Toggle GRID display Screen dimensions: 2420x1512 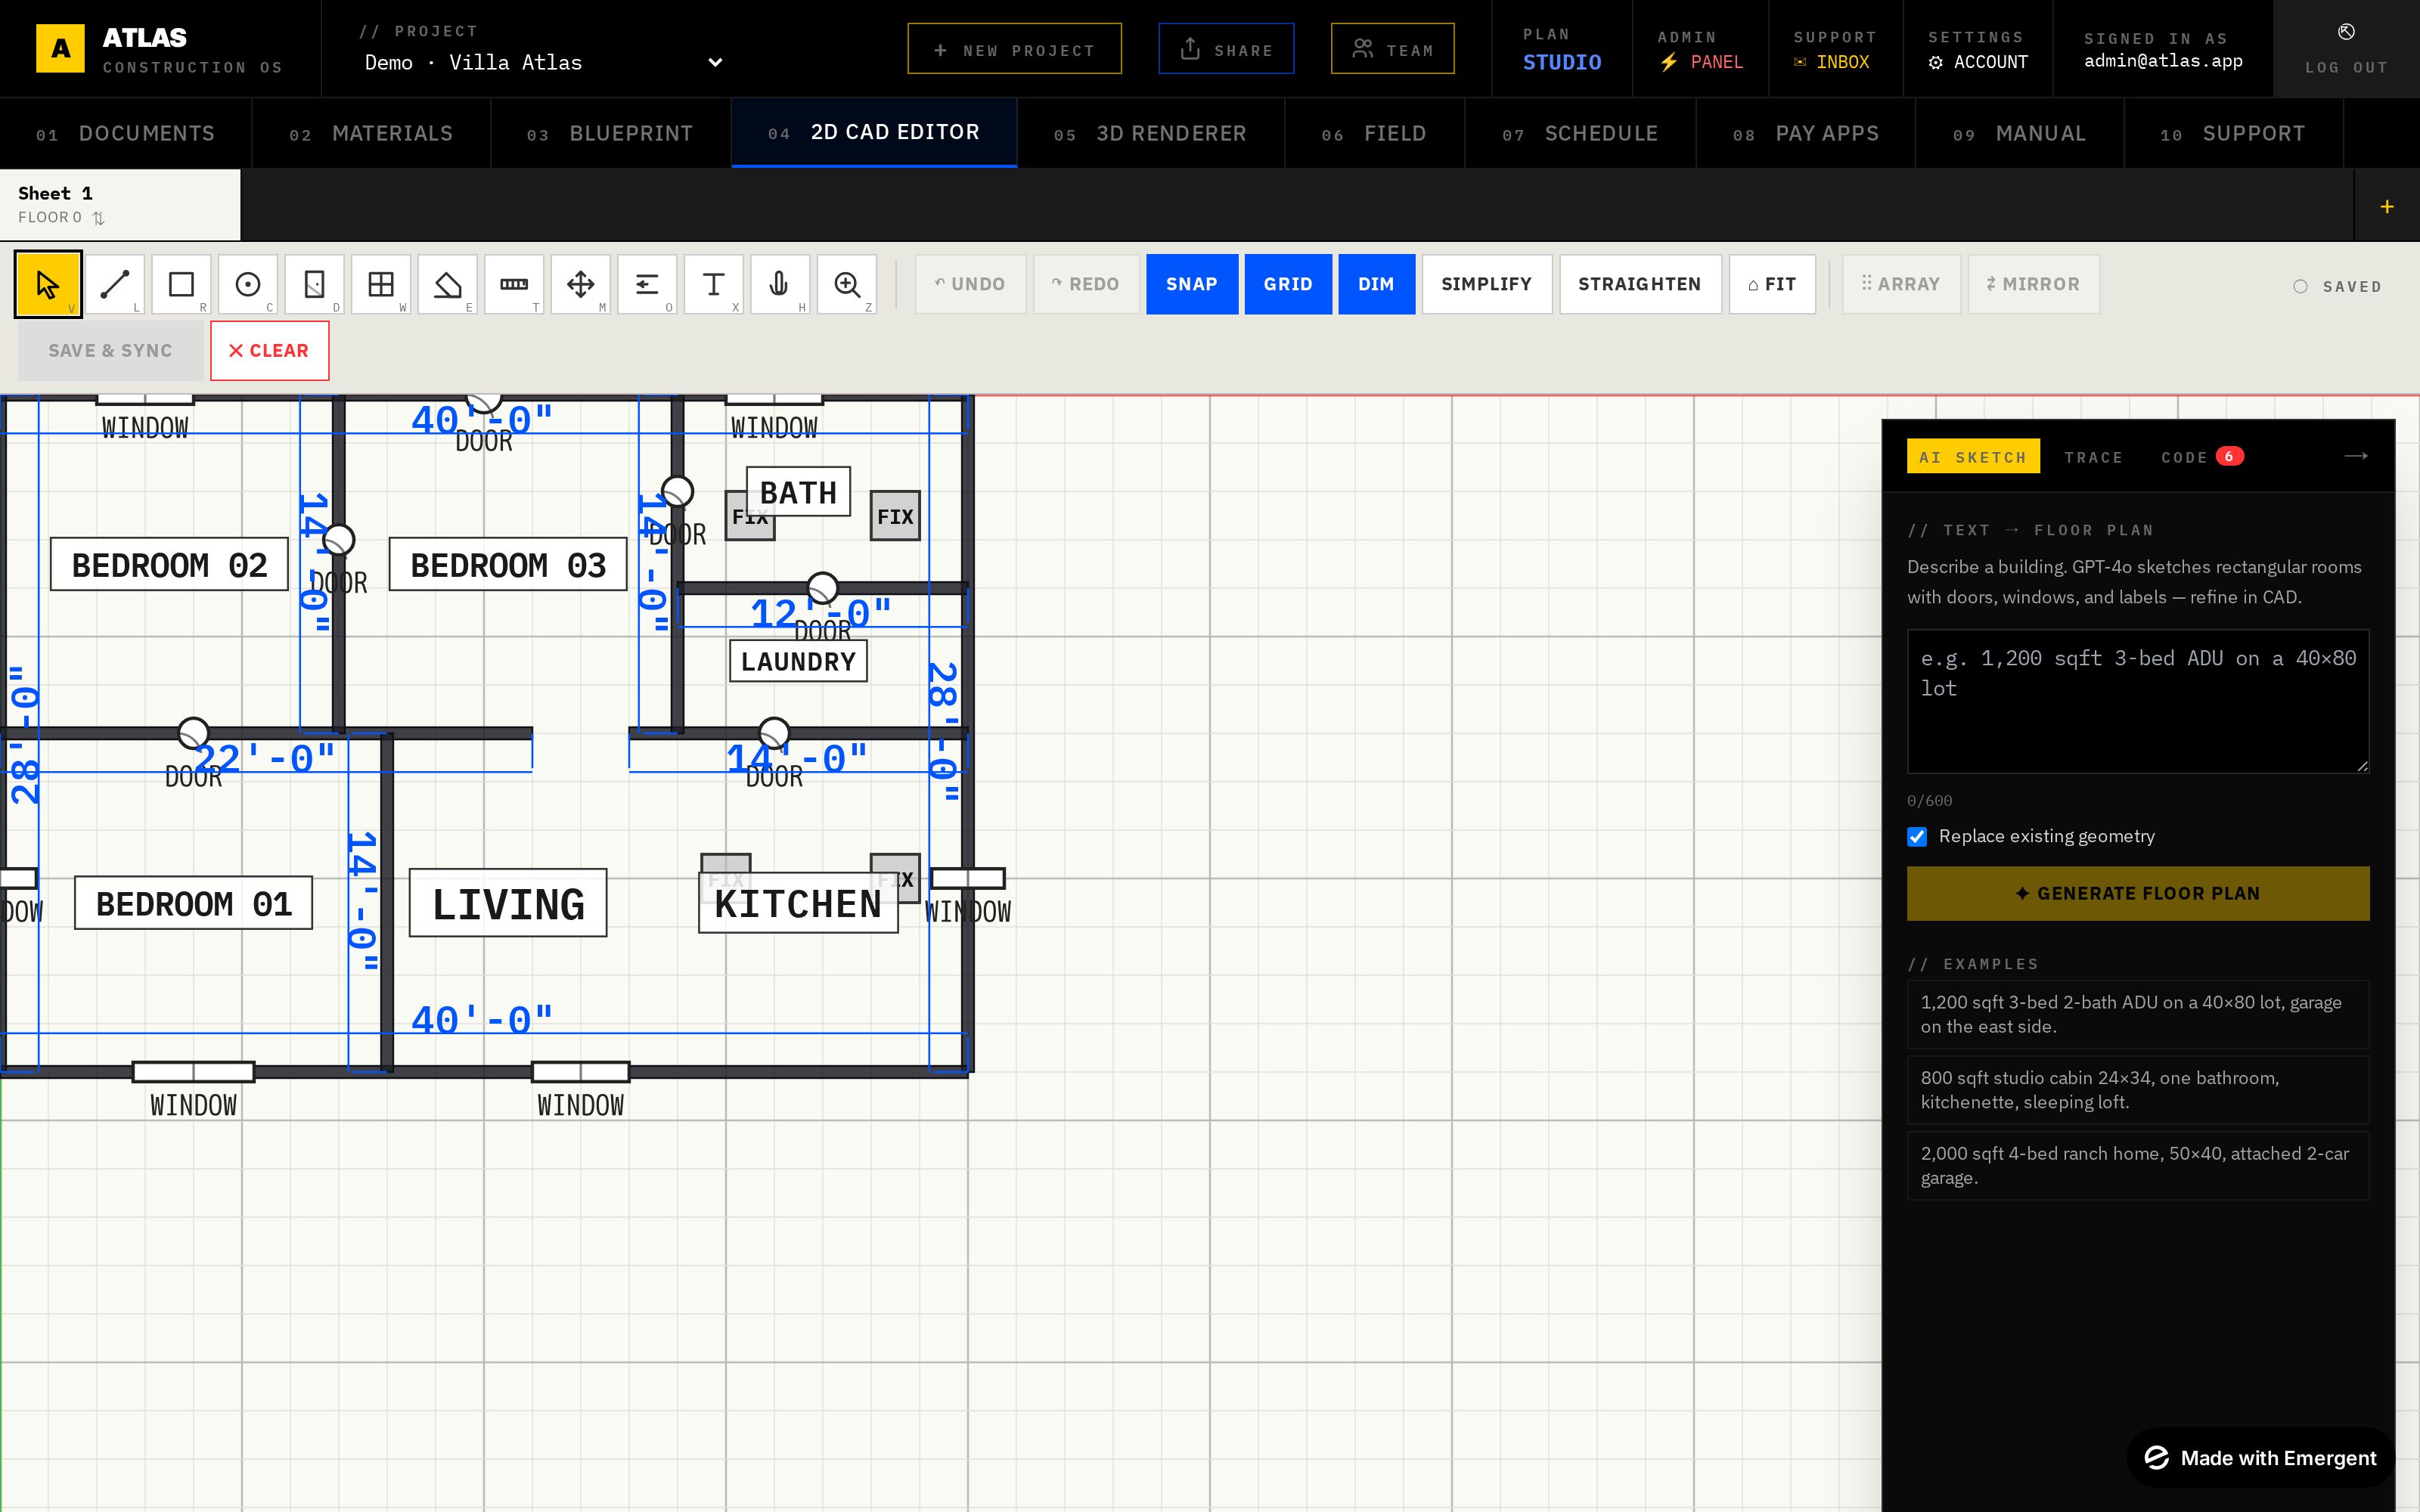pyautogui.click(x=1288, y=284)
